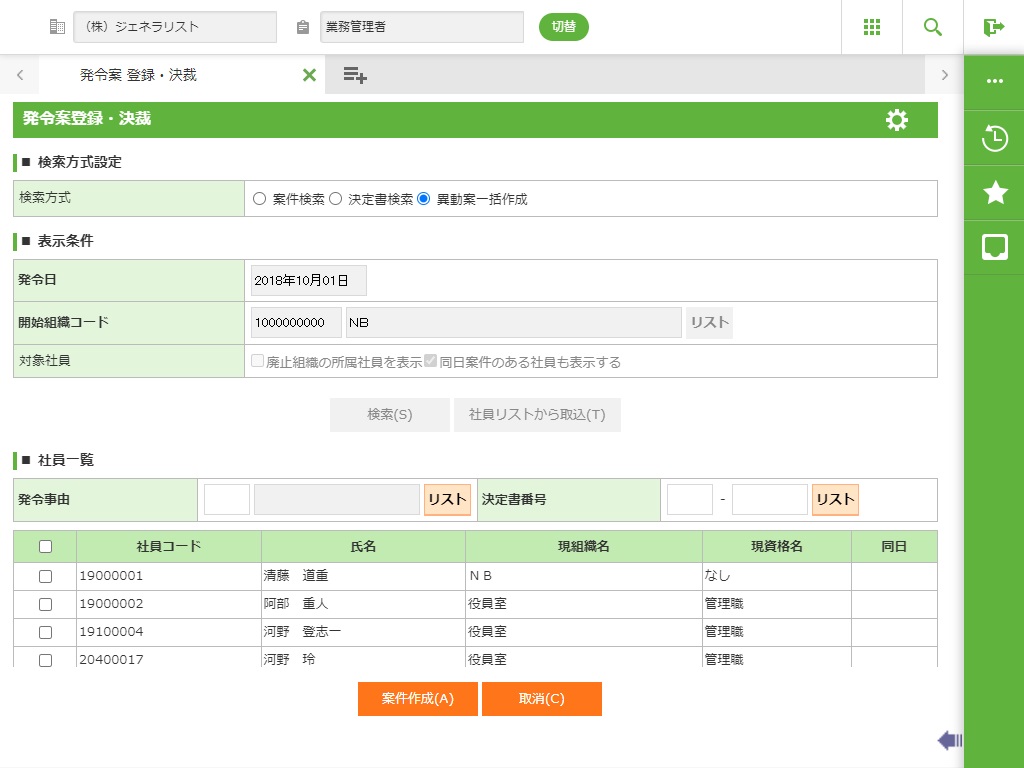Click the search magnifier icon
Image resolution: width=1024 pixels, height=768 pixels.
click(933, 27)
